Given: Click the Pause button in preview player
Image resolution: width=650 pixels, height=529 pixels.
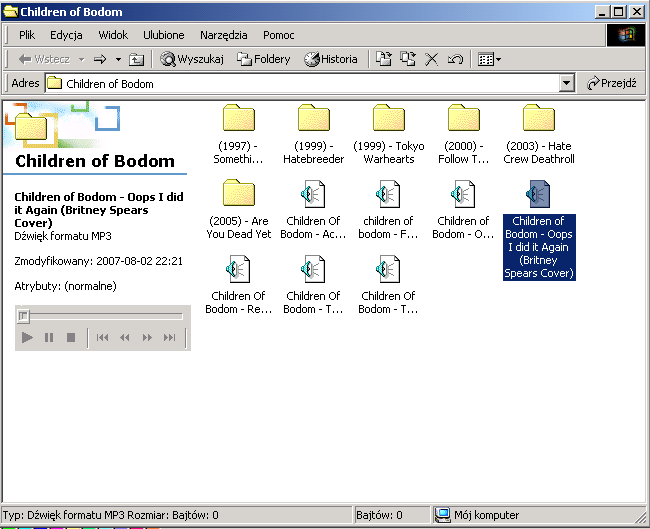Looking at the screenshot, I should [x=49, y=338].
